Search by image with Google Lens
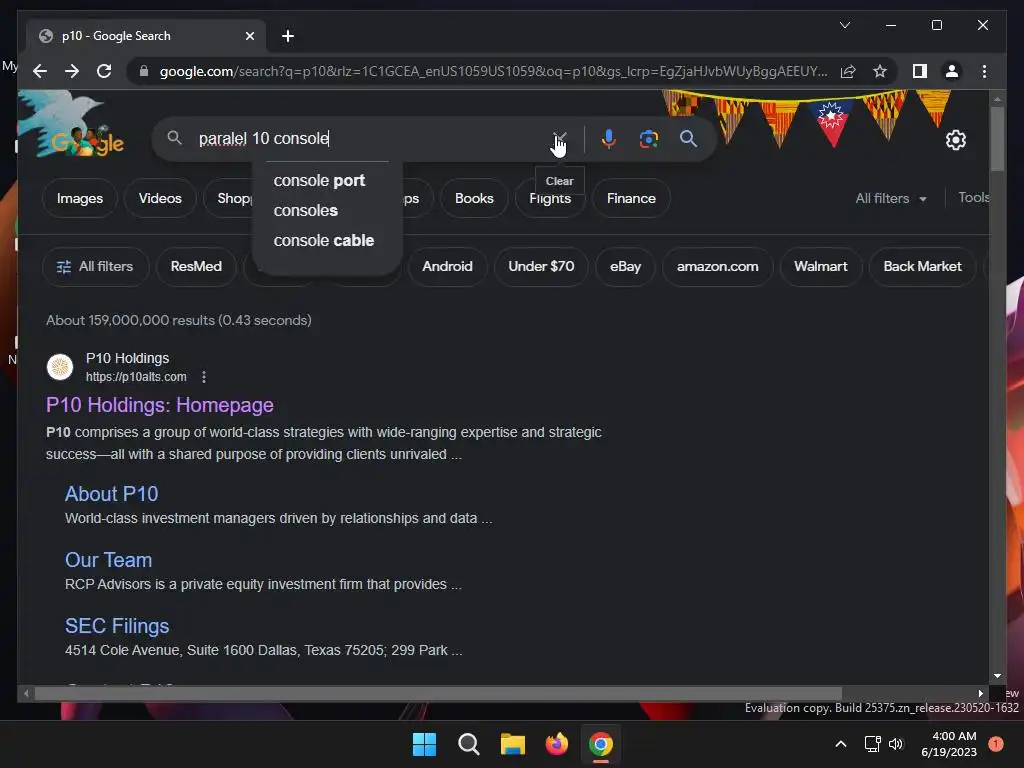Viewport: 1024px width, 768px height. point(648,138)
